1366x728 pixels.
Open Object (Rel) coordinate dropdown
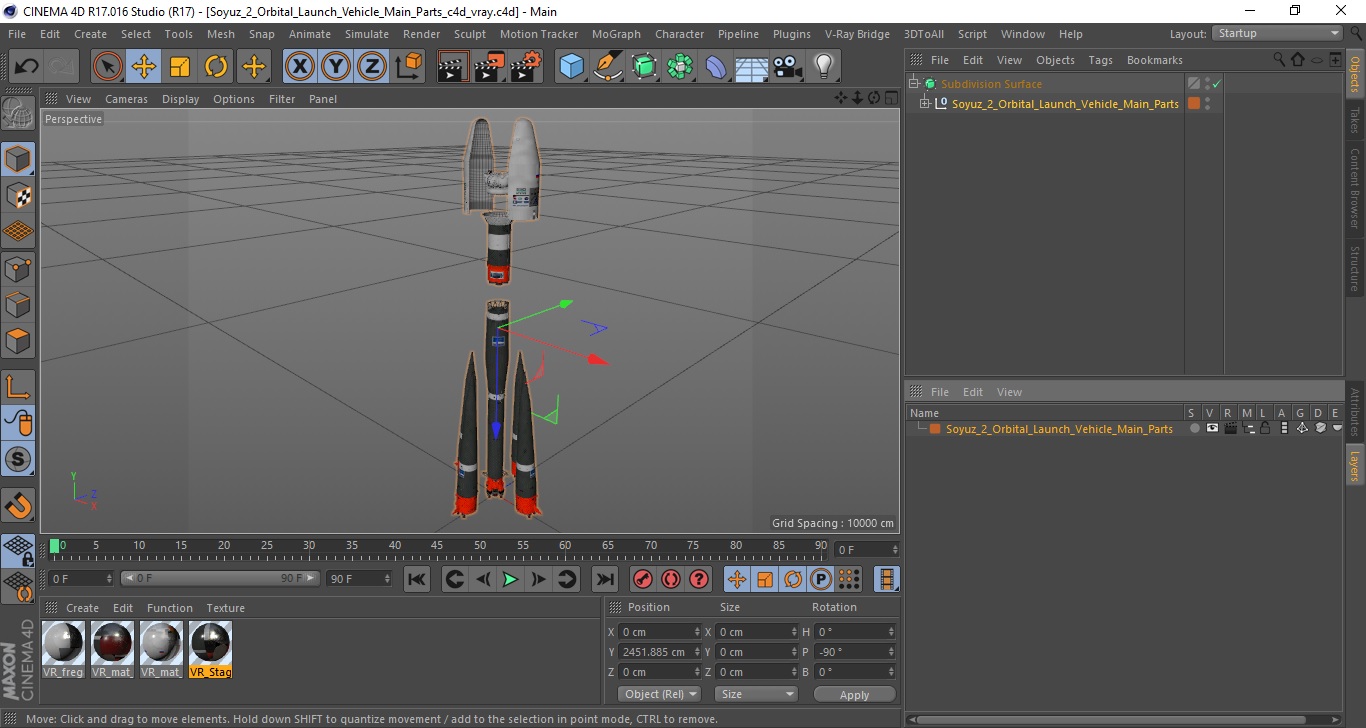pyautogui.click(x=659, y=694)
